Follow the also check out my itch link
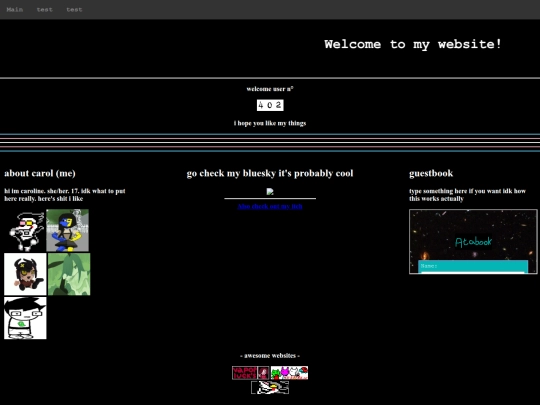Viewport: 540px width, 405px height. click(x=270, y=206)
